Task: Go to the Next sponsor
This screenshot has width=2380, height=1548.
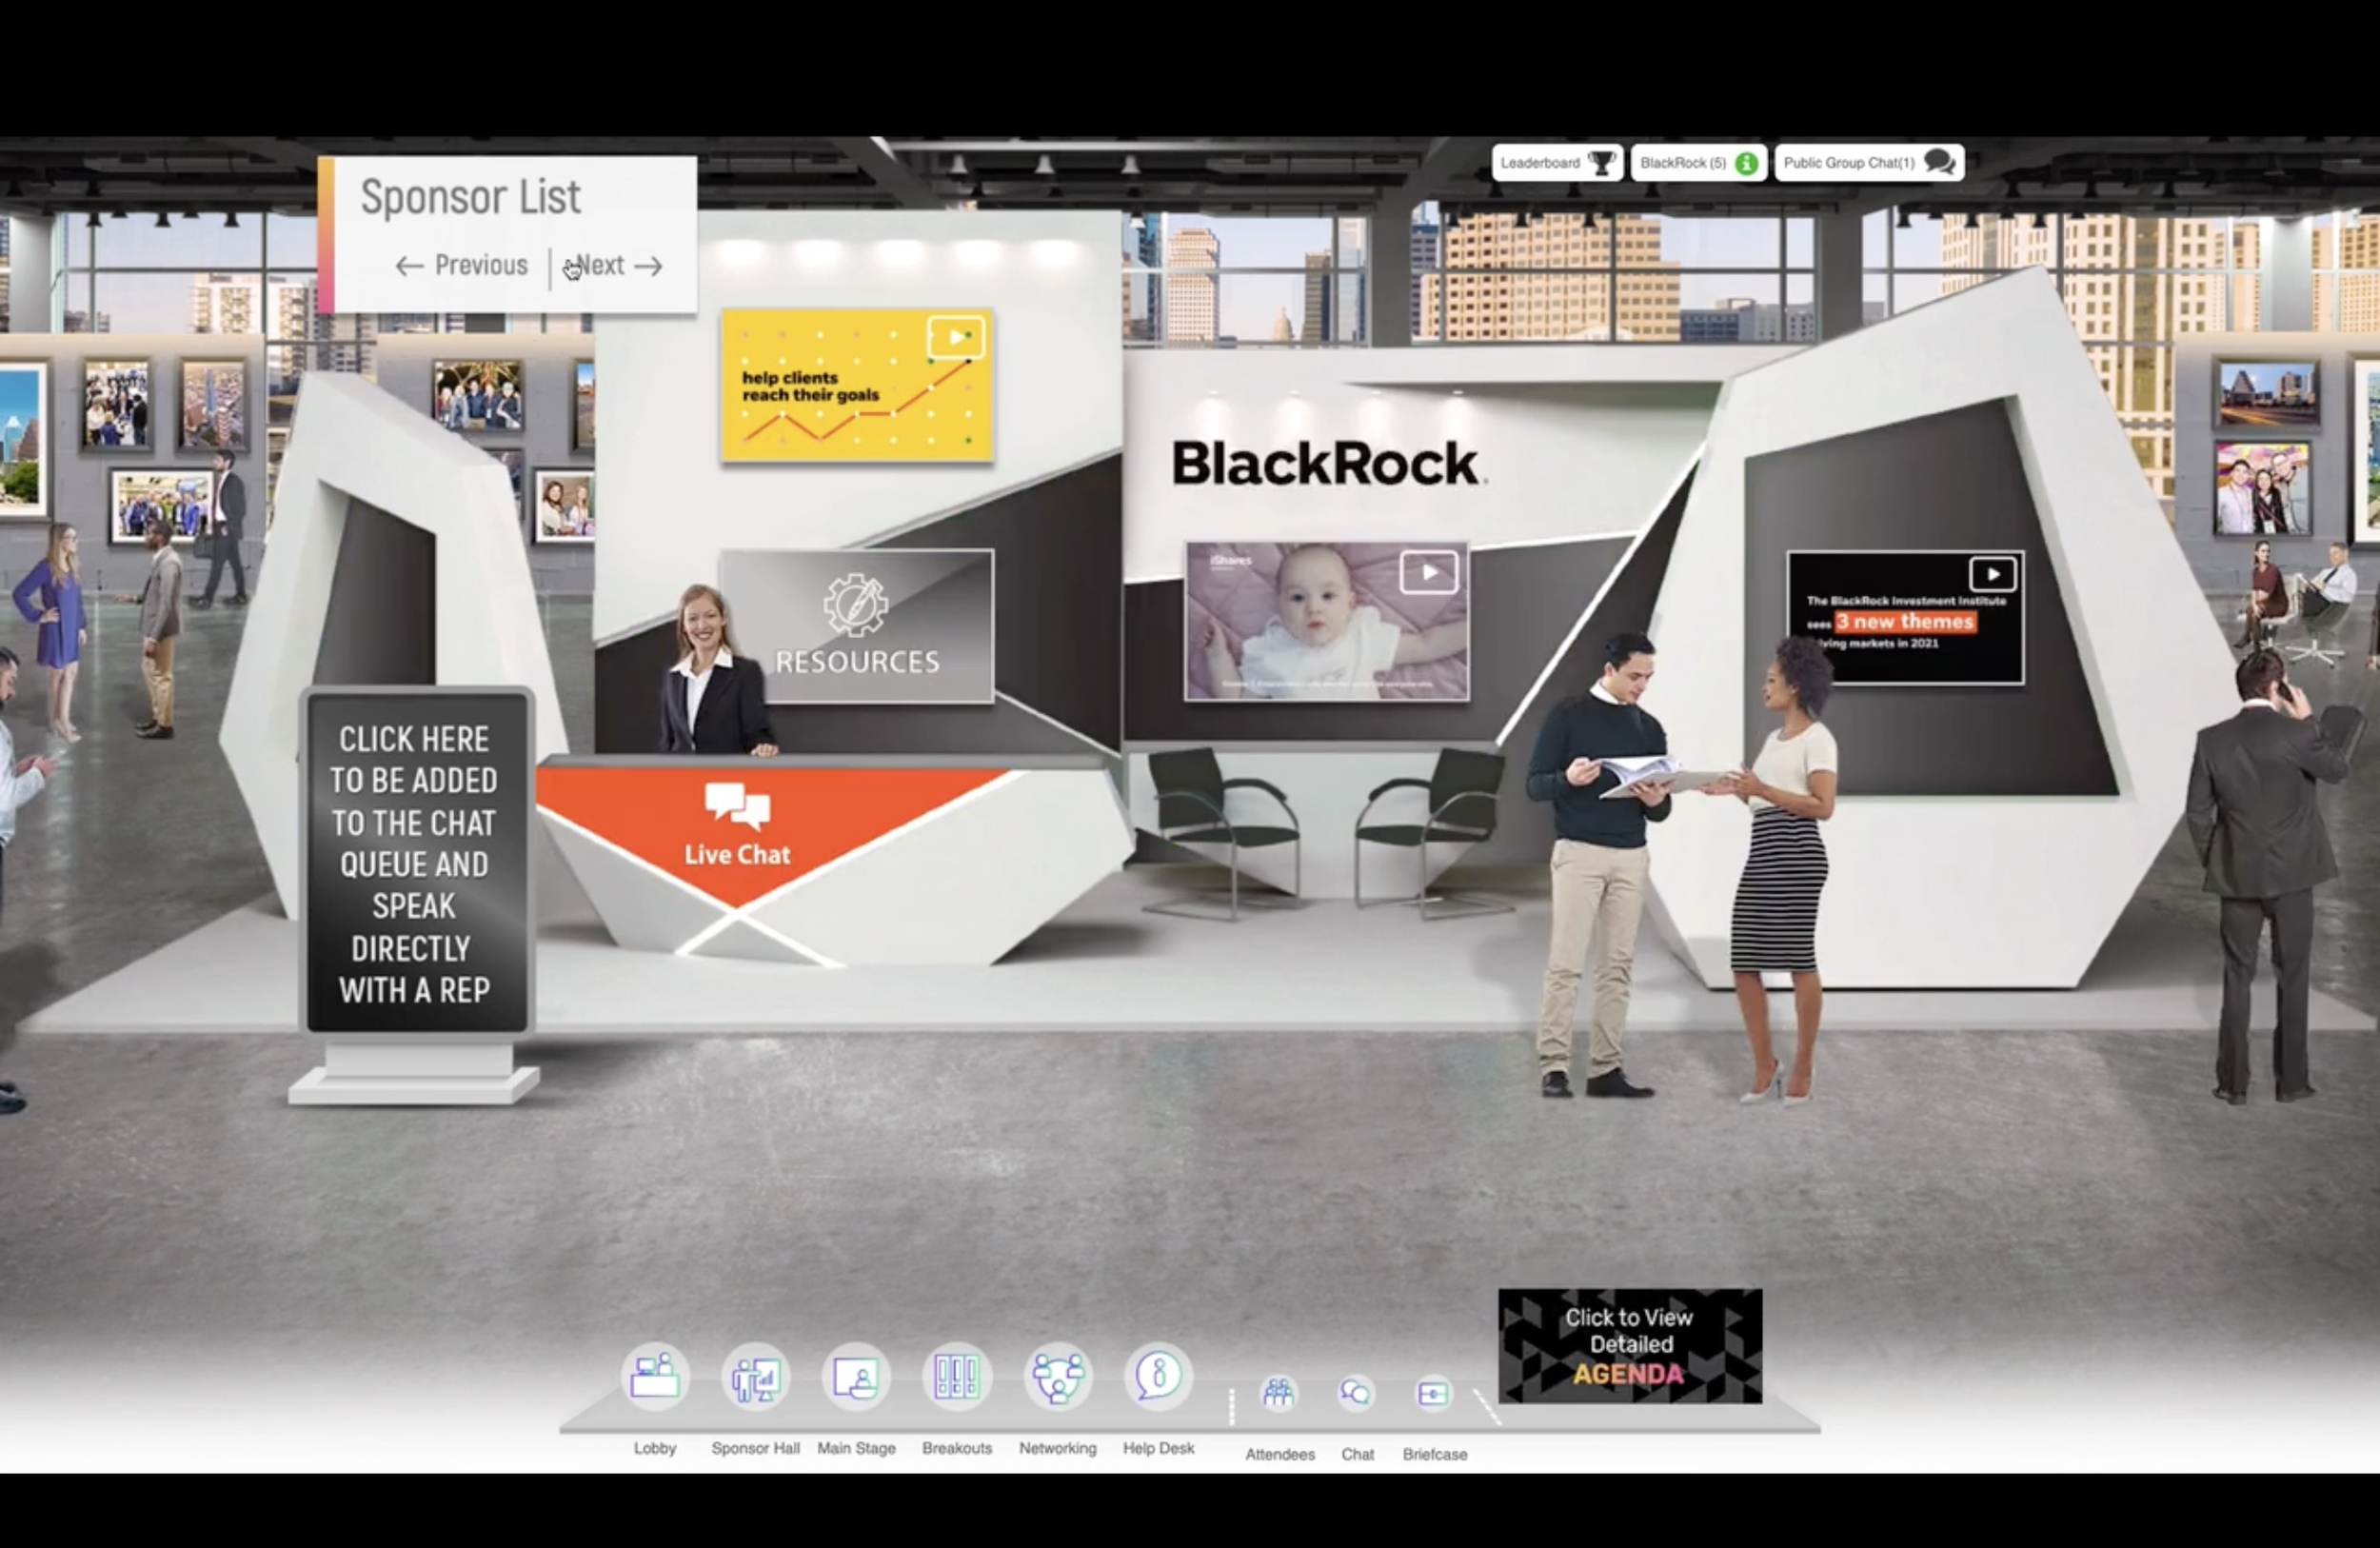Action: 614,266
